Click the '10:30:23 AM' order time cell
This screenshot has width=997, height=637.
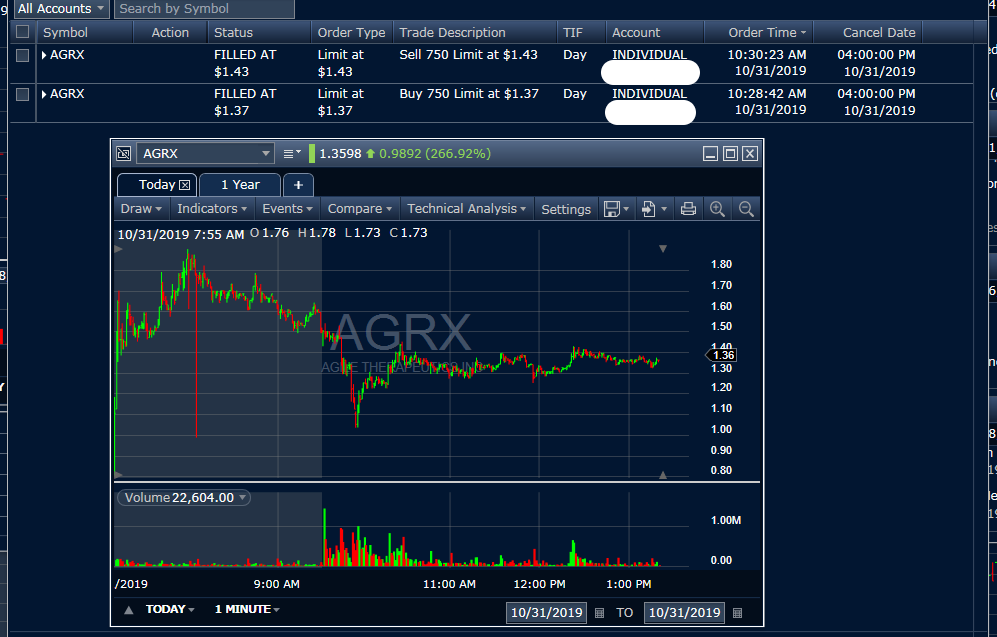point(767,55)
